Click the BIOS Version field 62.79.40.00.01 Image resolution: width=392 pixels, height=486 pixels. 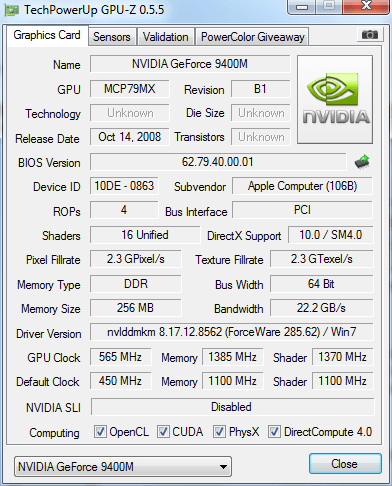tap(218, 162)
